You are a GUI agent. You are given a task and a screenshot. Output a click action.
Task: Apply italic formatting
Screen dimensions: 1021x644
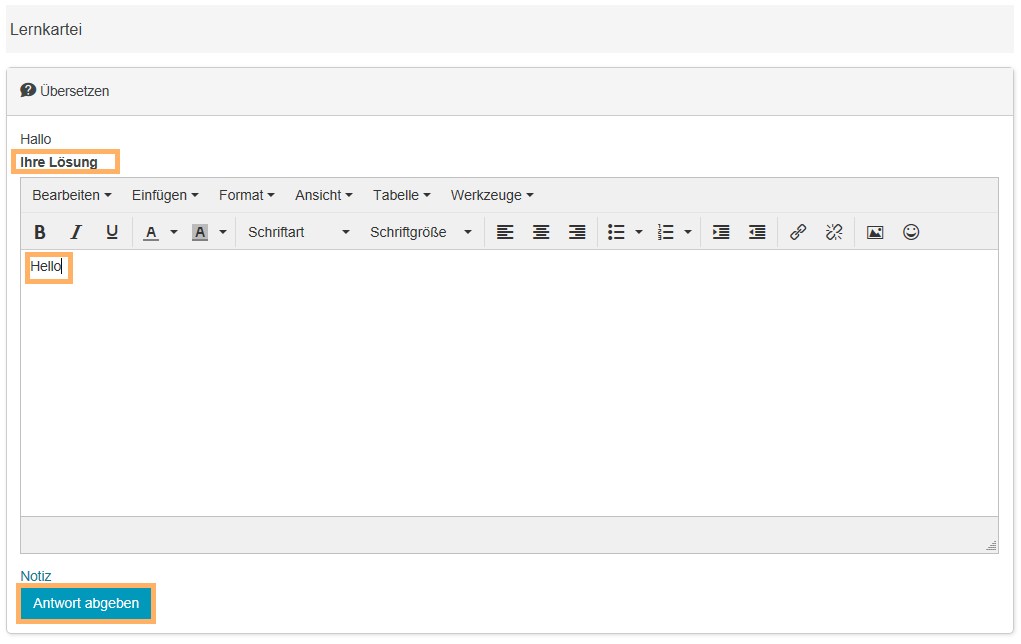[76, 232]
